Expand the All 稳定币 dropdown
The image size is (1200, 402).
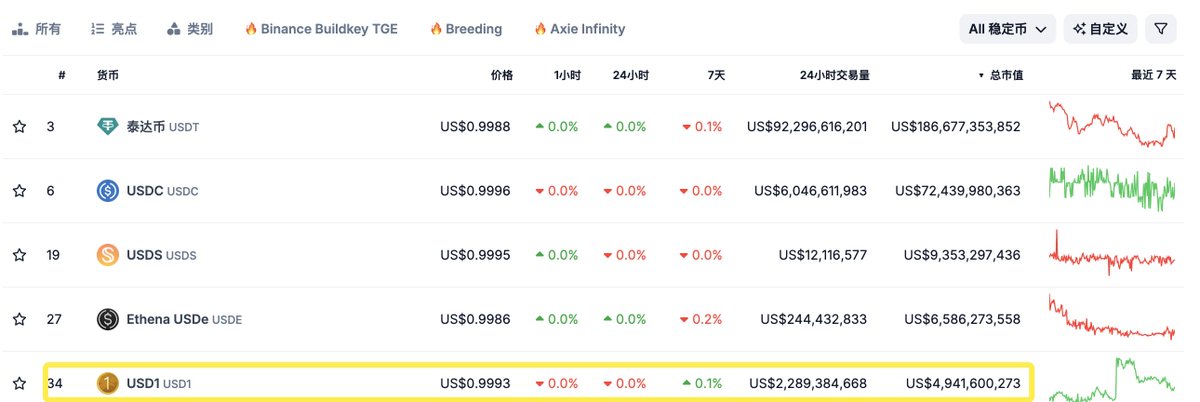click(1007, 29)
